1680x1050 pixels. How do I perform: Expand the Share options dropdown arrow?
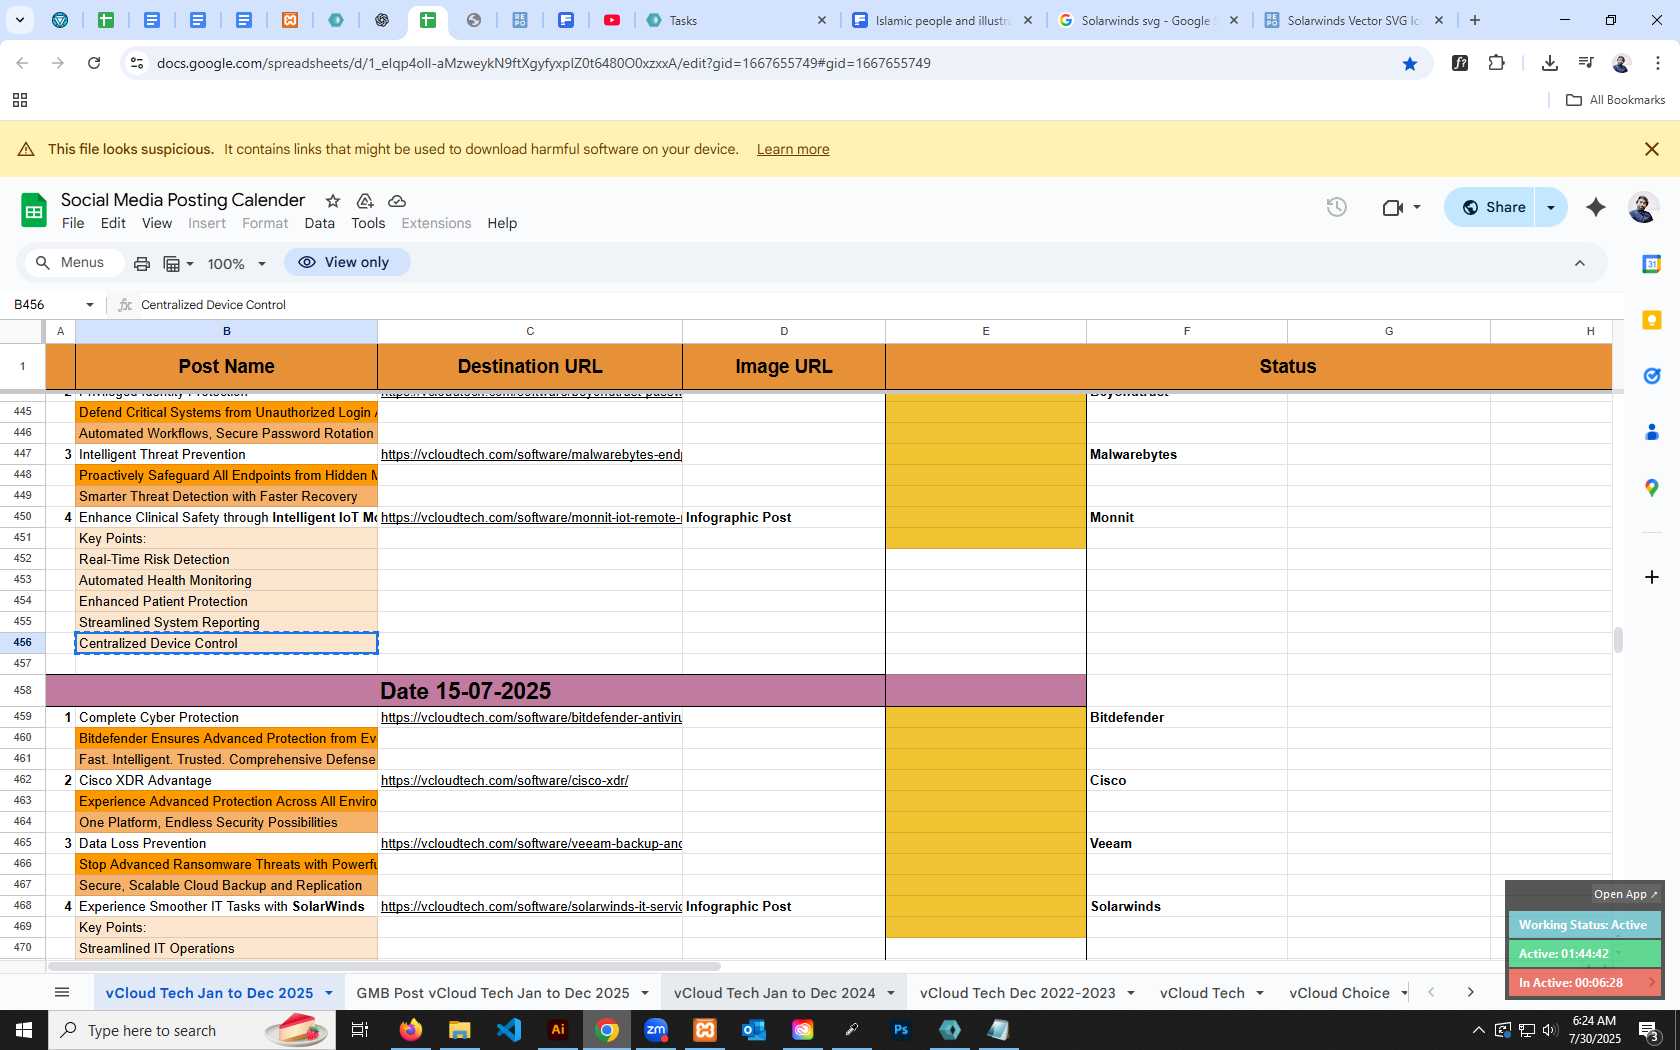tap(1551, 207)
